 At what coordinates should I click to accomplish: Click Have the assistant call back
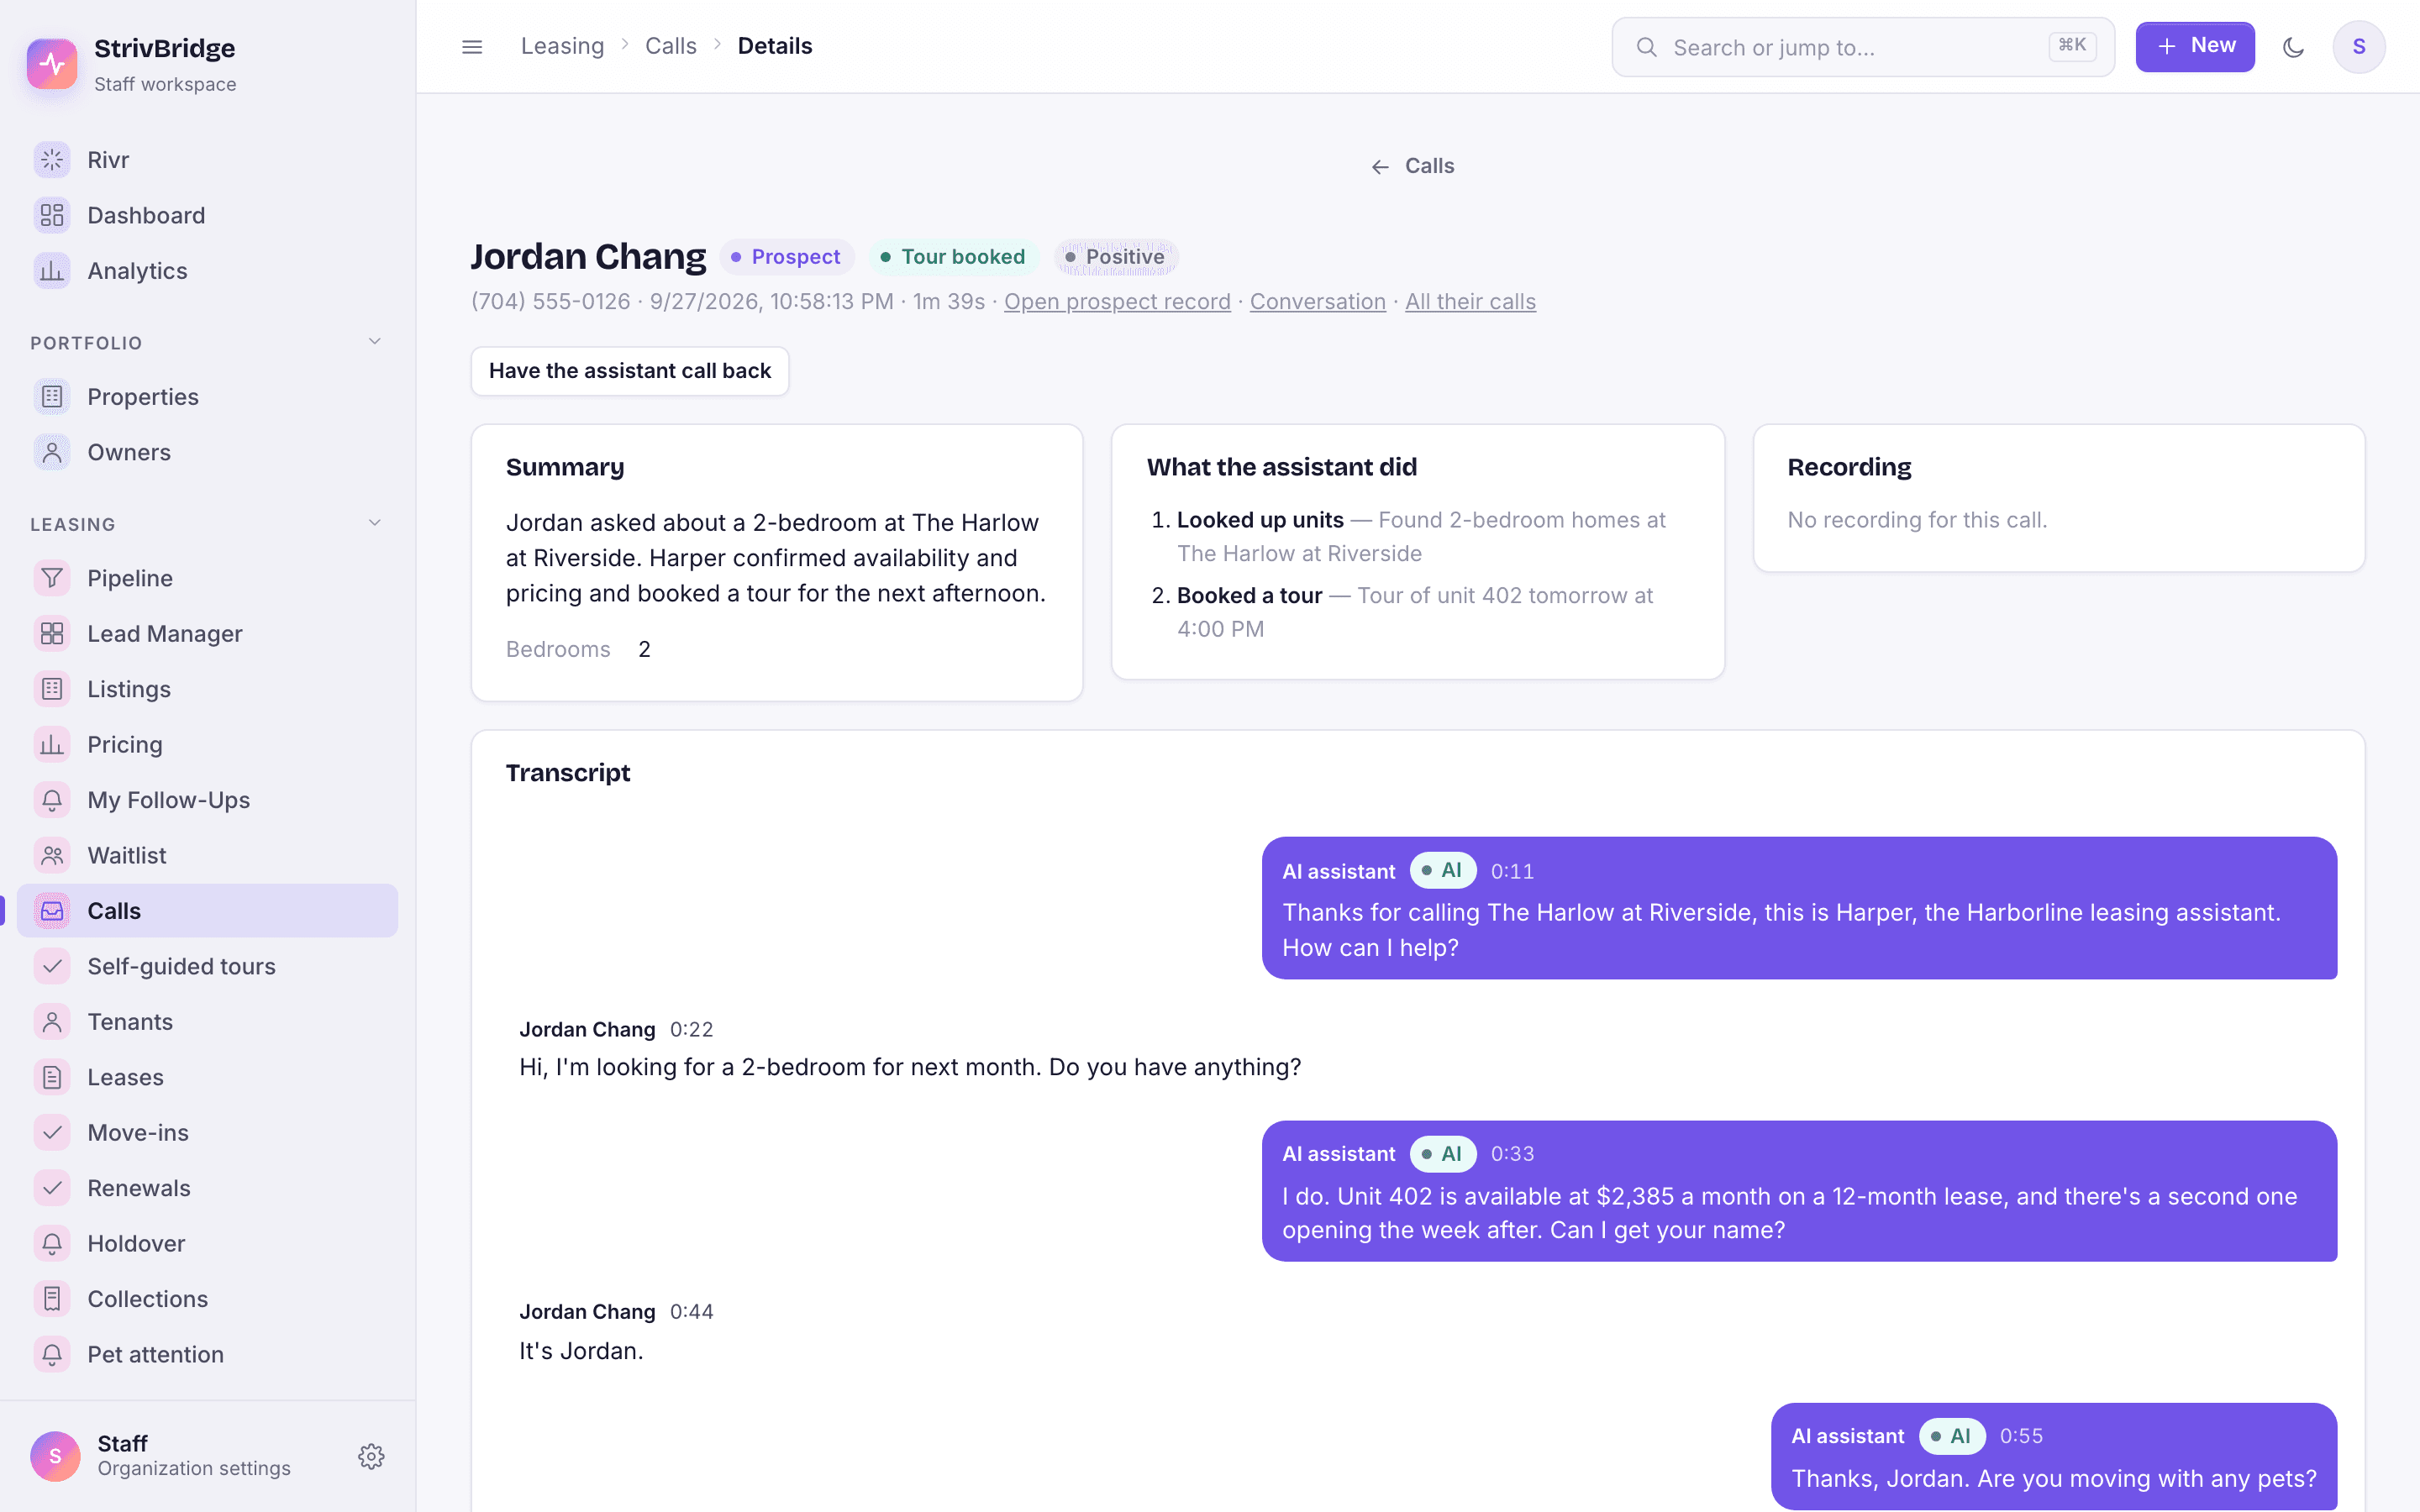click(x=630, y=371)
